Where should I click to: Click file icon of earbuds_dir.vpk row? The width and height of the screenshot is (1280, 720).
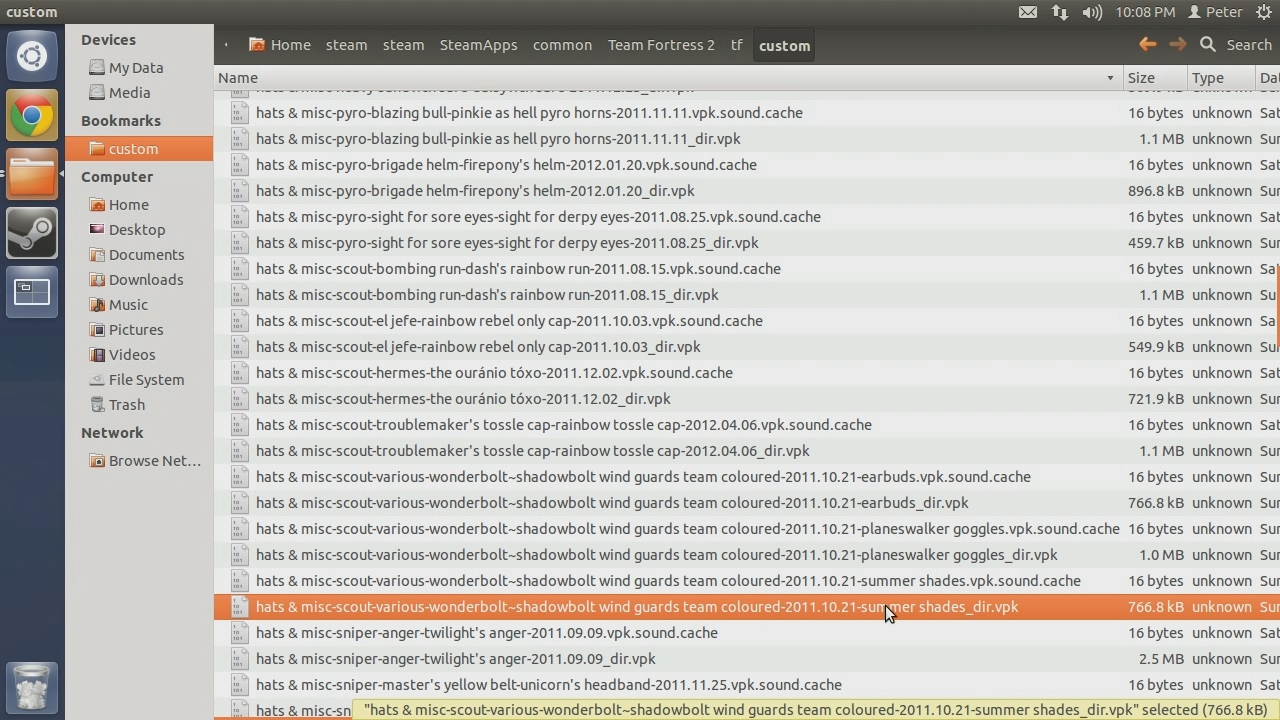tap(239, 503)
